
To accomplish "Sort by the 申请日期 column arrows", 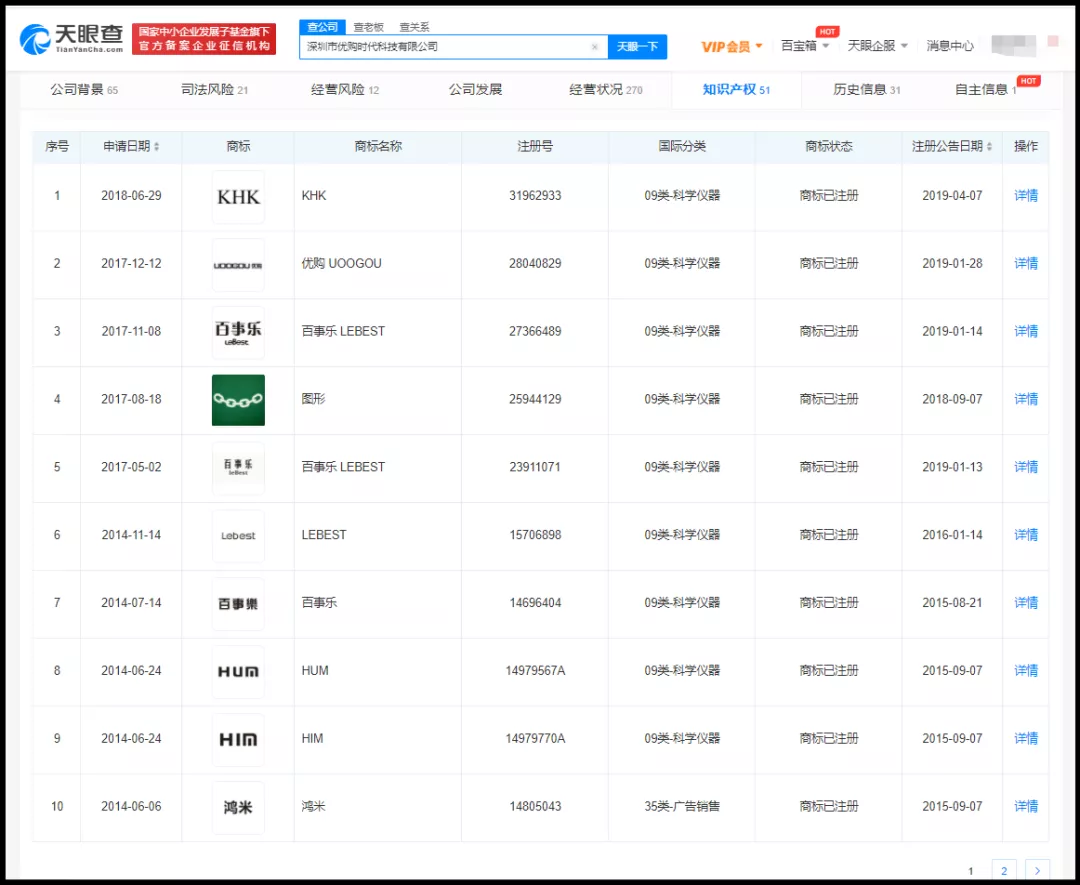I will pyautogui.click(x=156, y=147).
